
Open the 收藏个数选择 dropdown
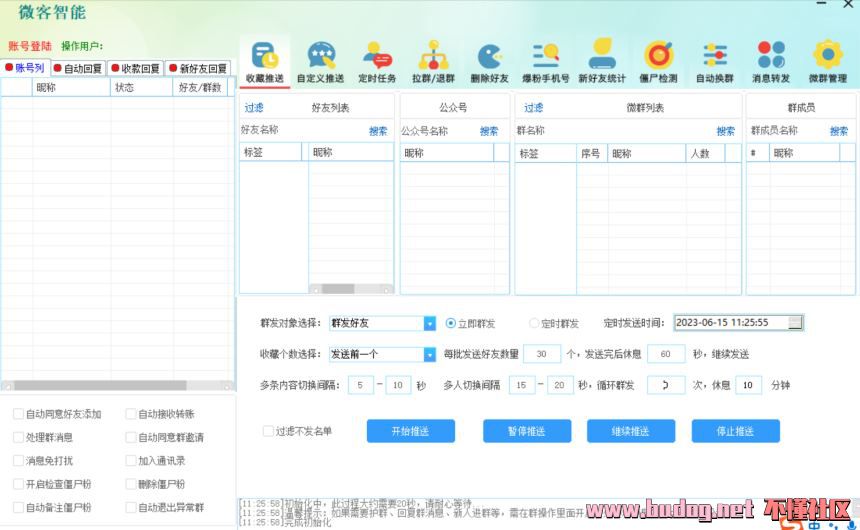[x=429, y=355]
